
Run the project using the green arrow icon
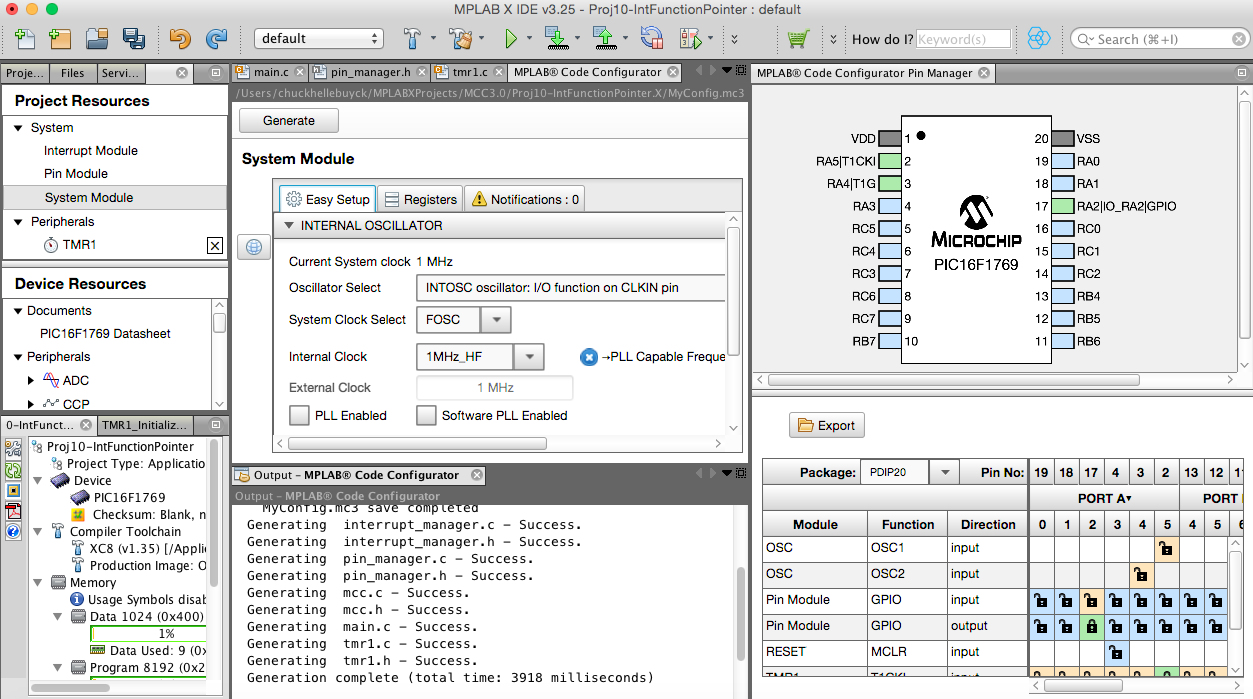tap(511, 38)
